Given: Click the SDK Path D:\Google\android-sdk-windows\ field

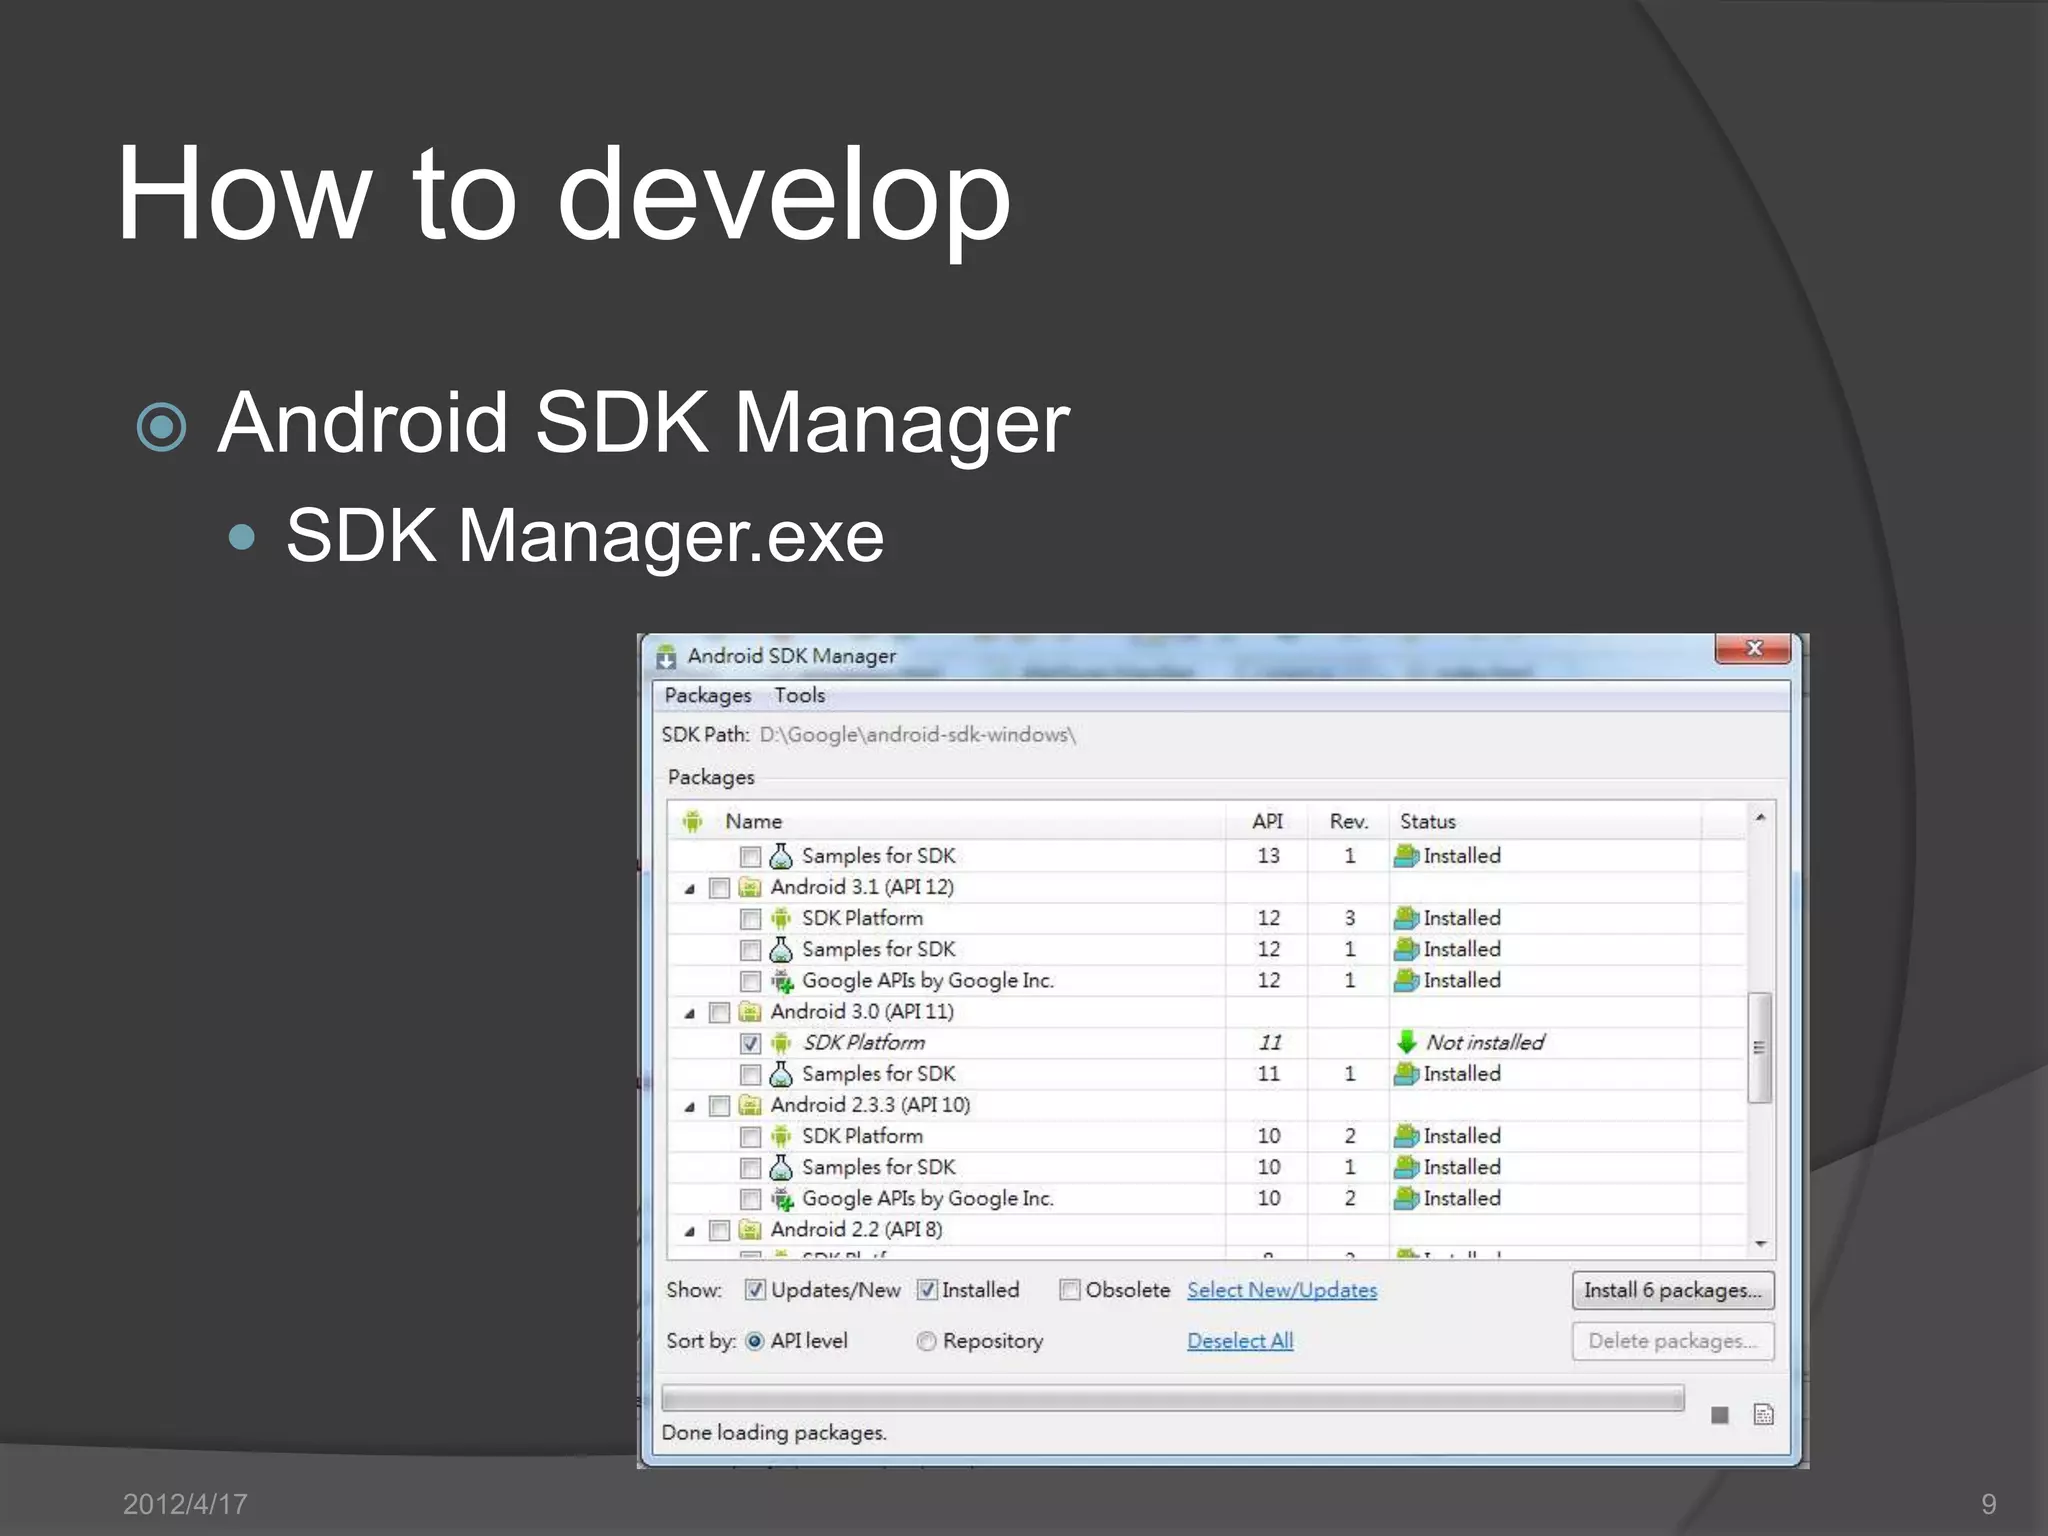Looking at the screenshot, I should [917, 735].
